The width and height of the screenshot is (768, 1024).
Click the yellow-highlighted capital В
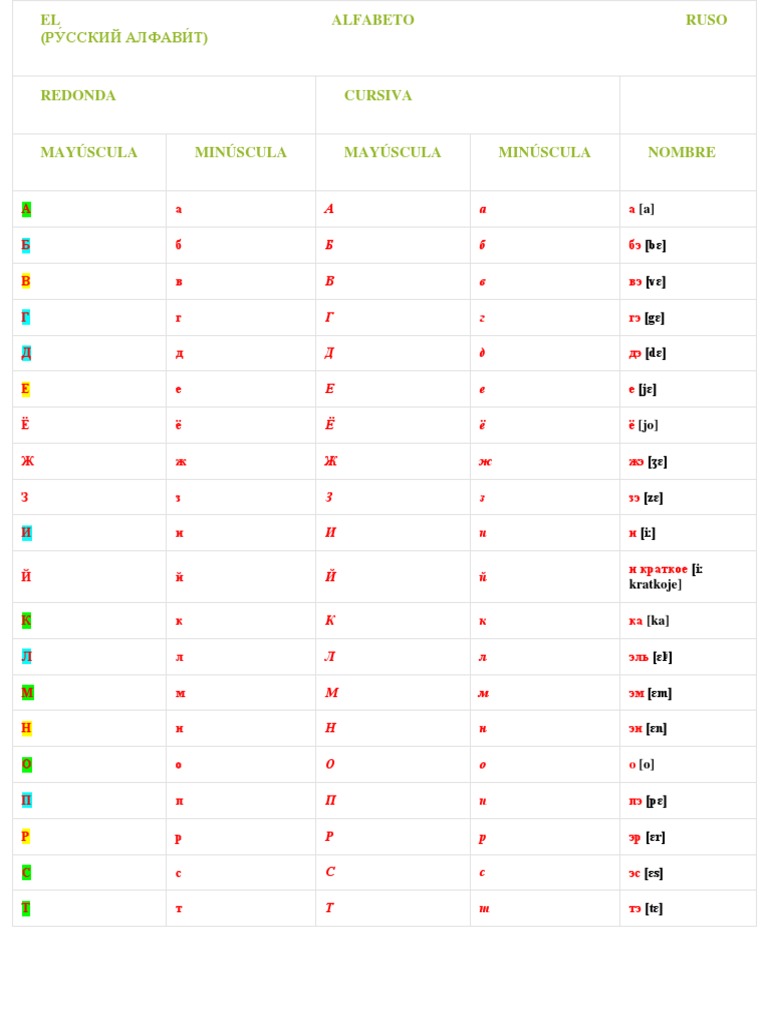point(26,281)
